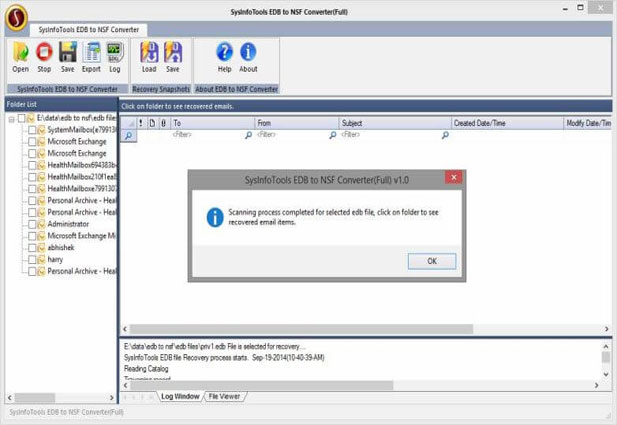Check the harry mailbox checkbox
Image resolution: width=617 pixels, height=425 pixels.
(x=32, y=260)
